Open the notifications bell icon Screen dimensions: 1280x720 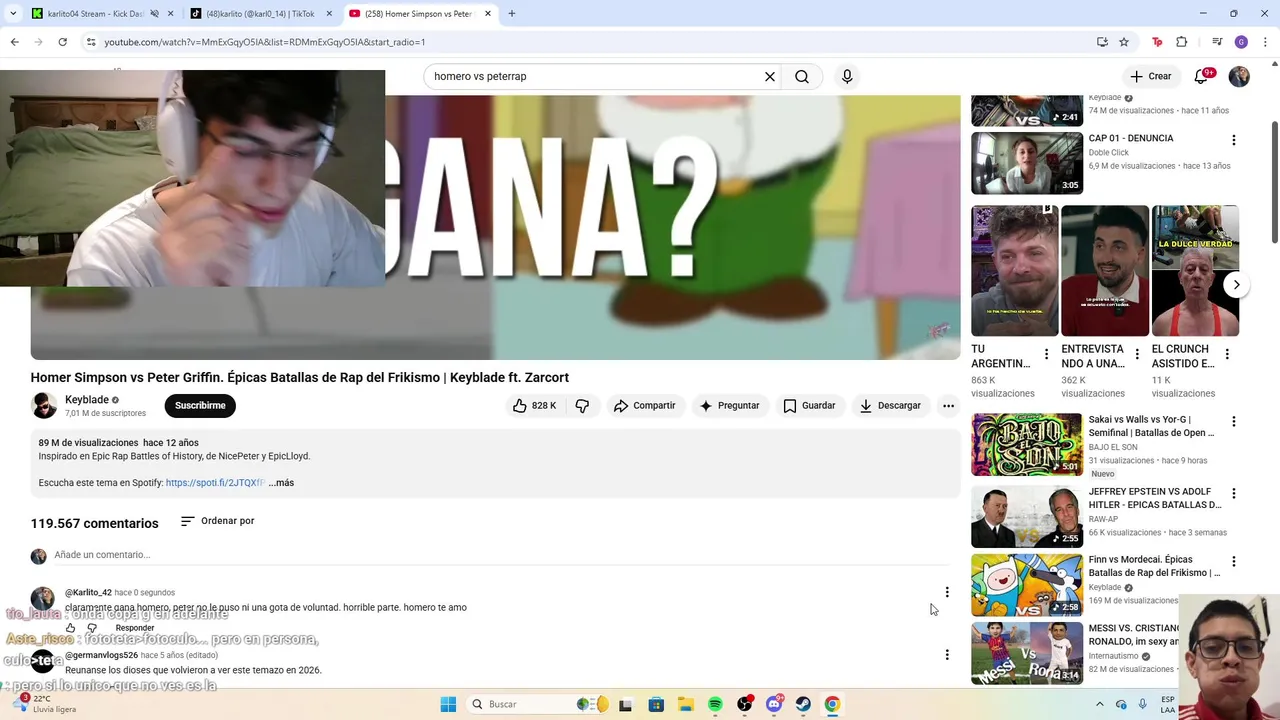1201,76
